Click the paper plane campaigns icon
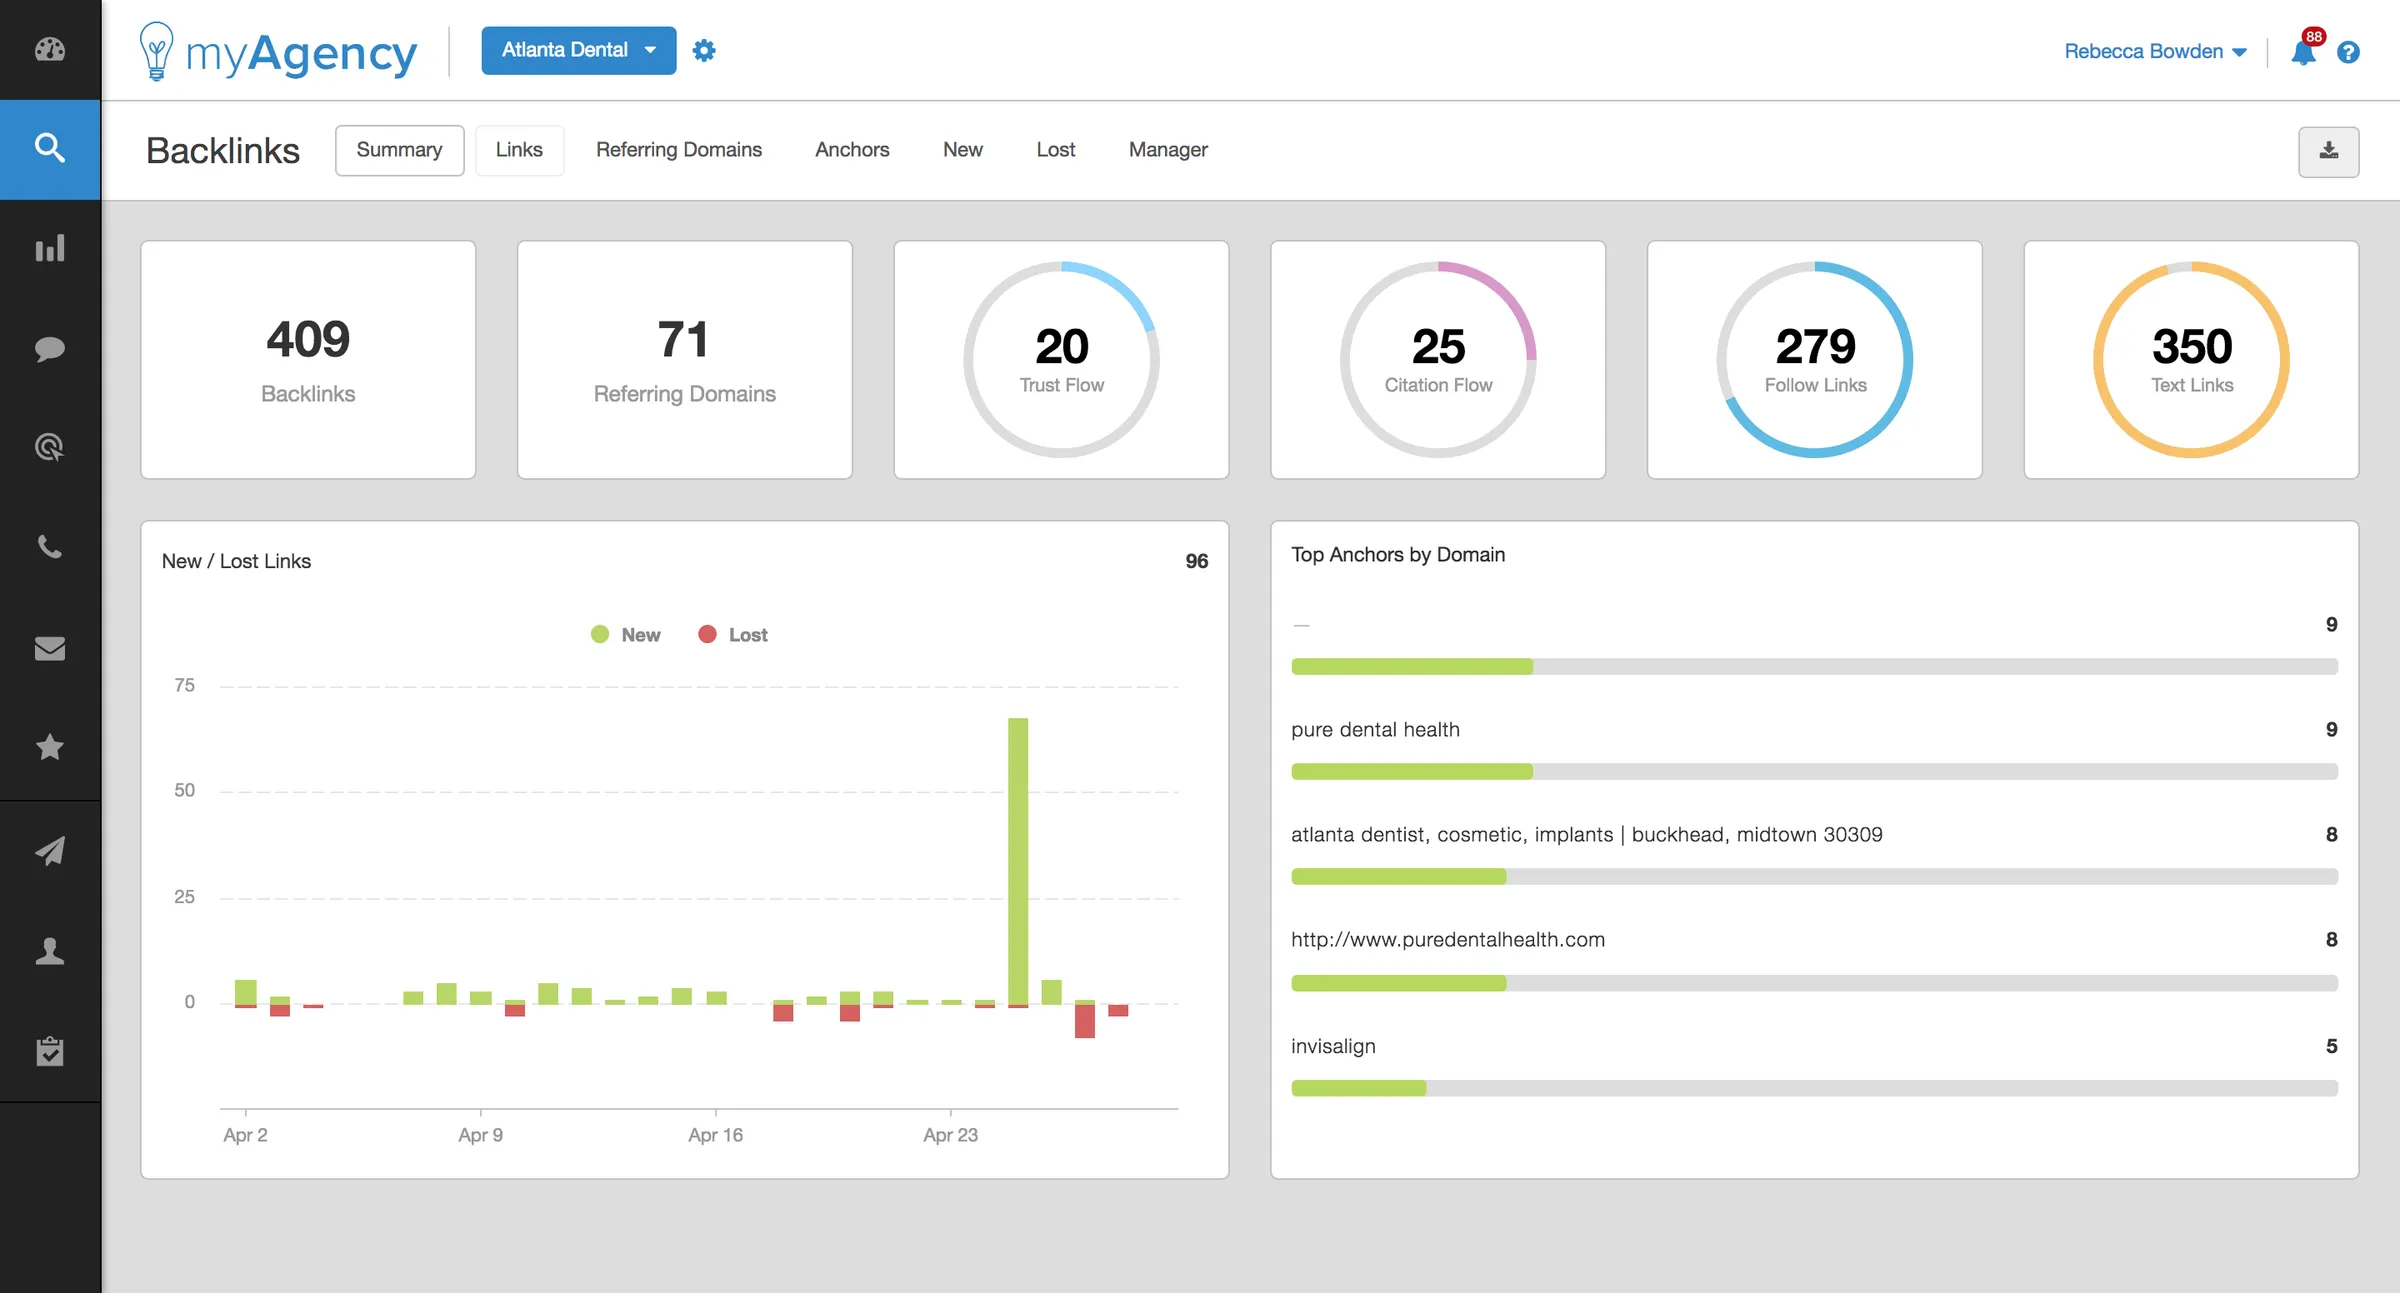 50,850
